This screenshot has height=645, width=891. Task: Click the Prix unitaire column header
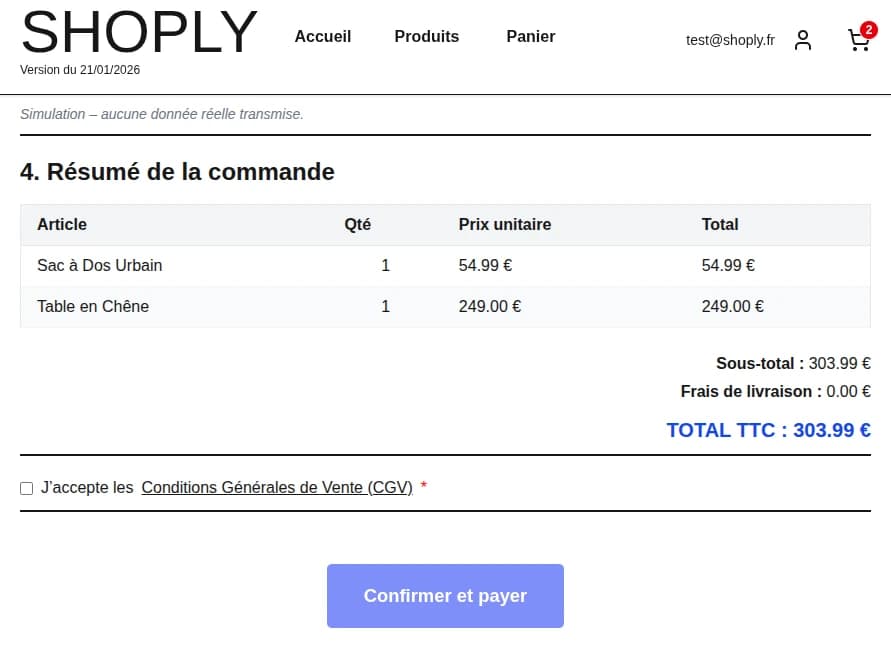504,225
